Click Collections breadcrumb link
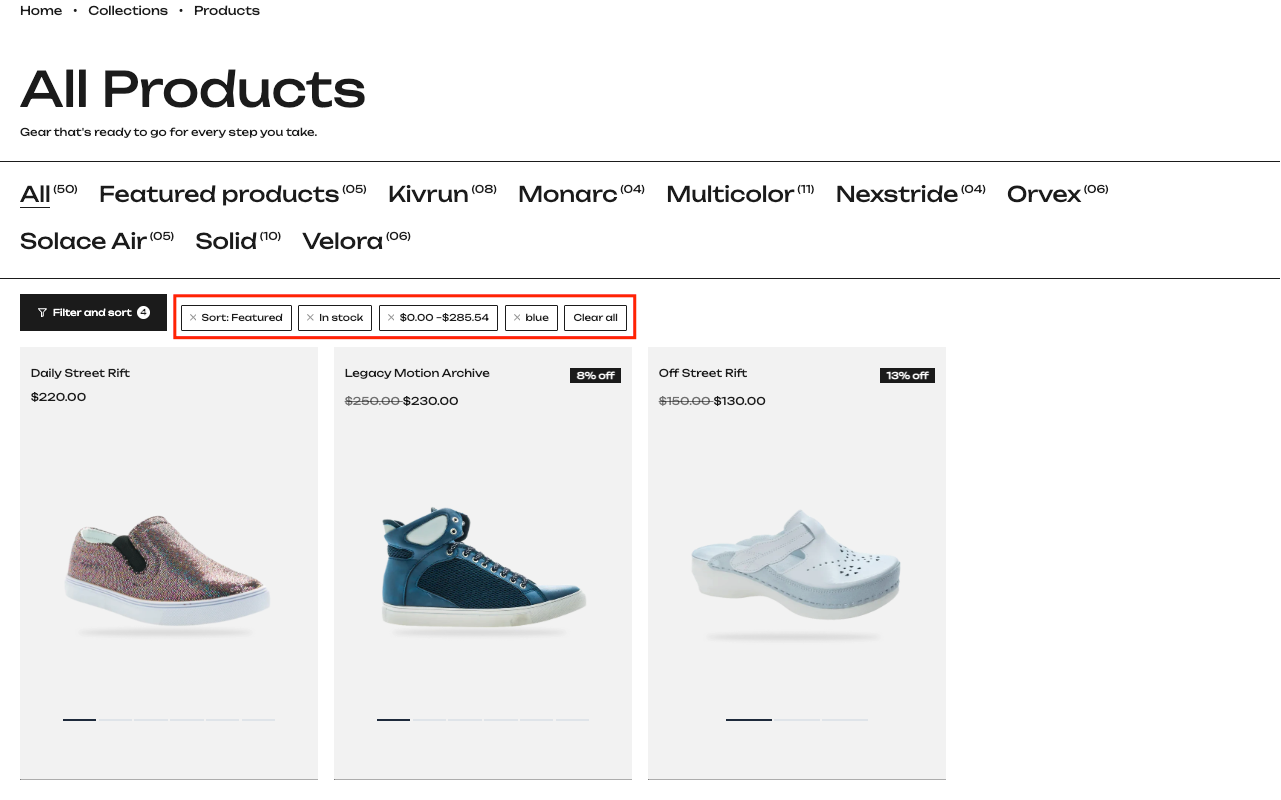 pos(128,11)
